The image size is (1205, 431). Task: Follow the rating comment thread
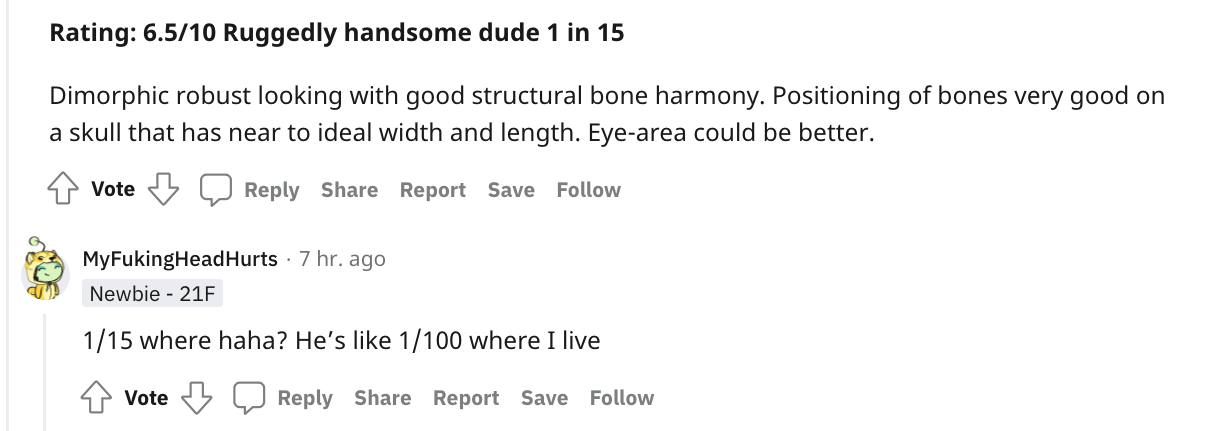[x=588, y=190]
